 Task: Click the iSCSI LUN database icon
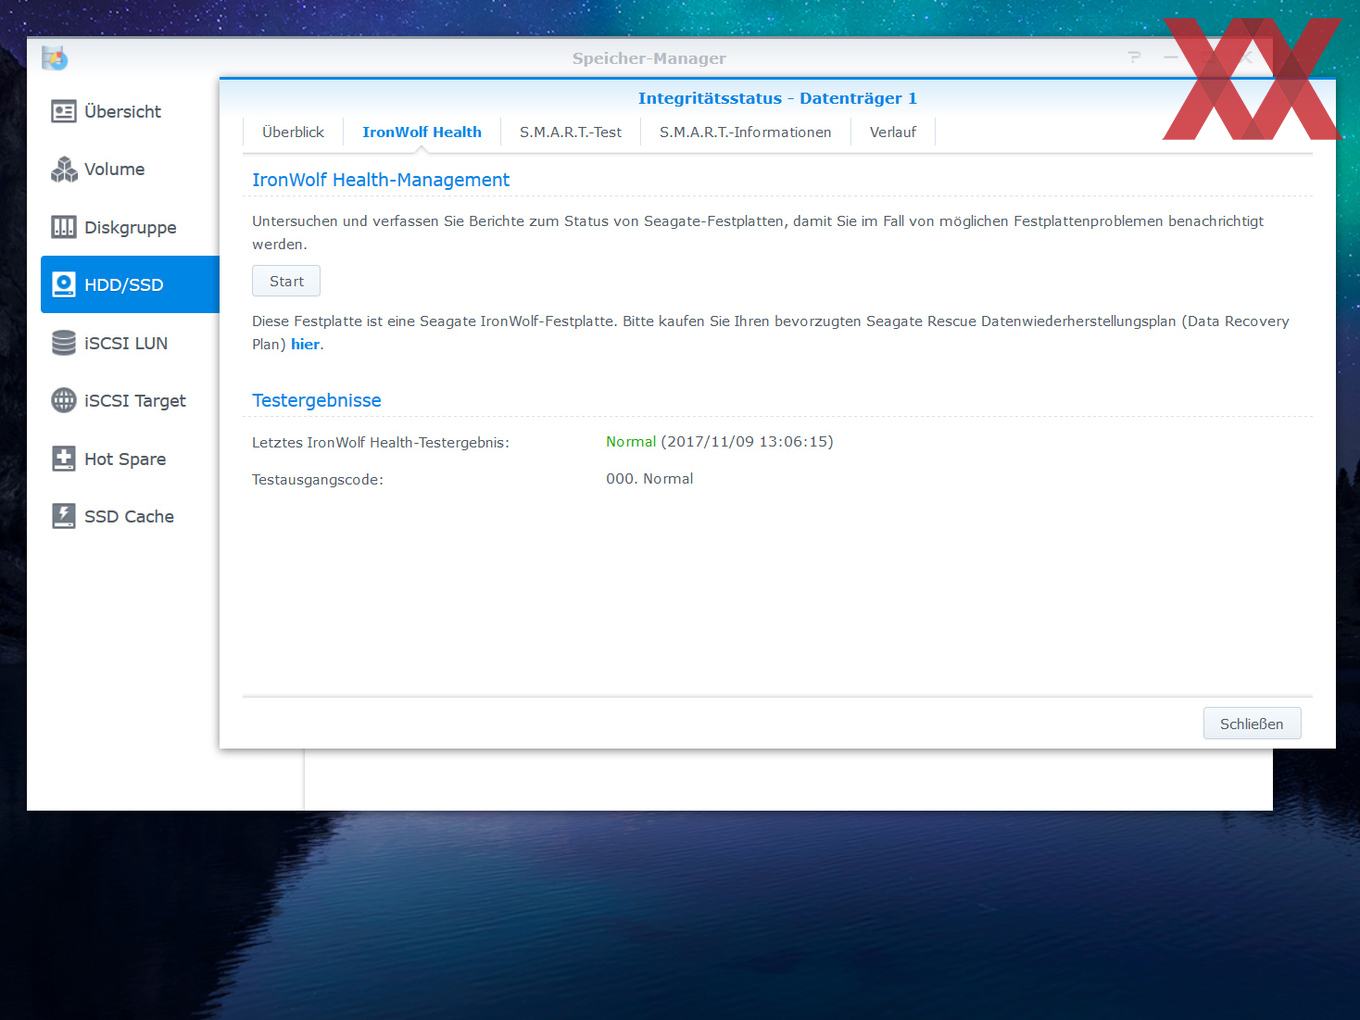click(63, 343)
